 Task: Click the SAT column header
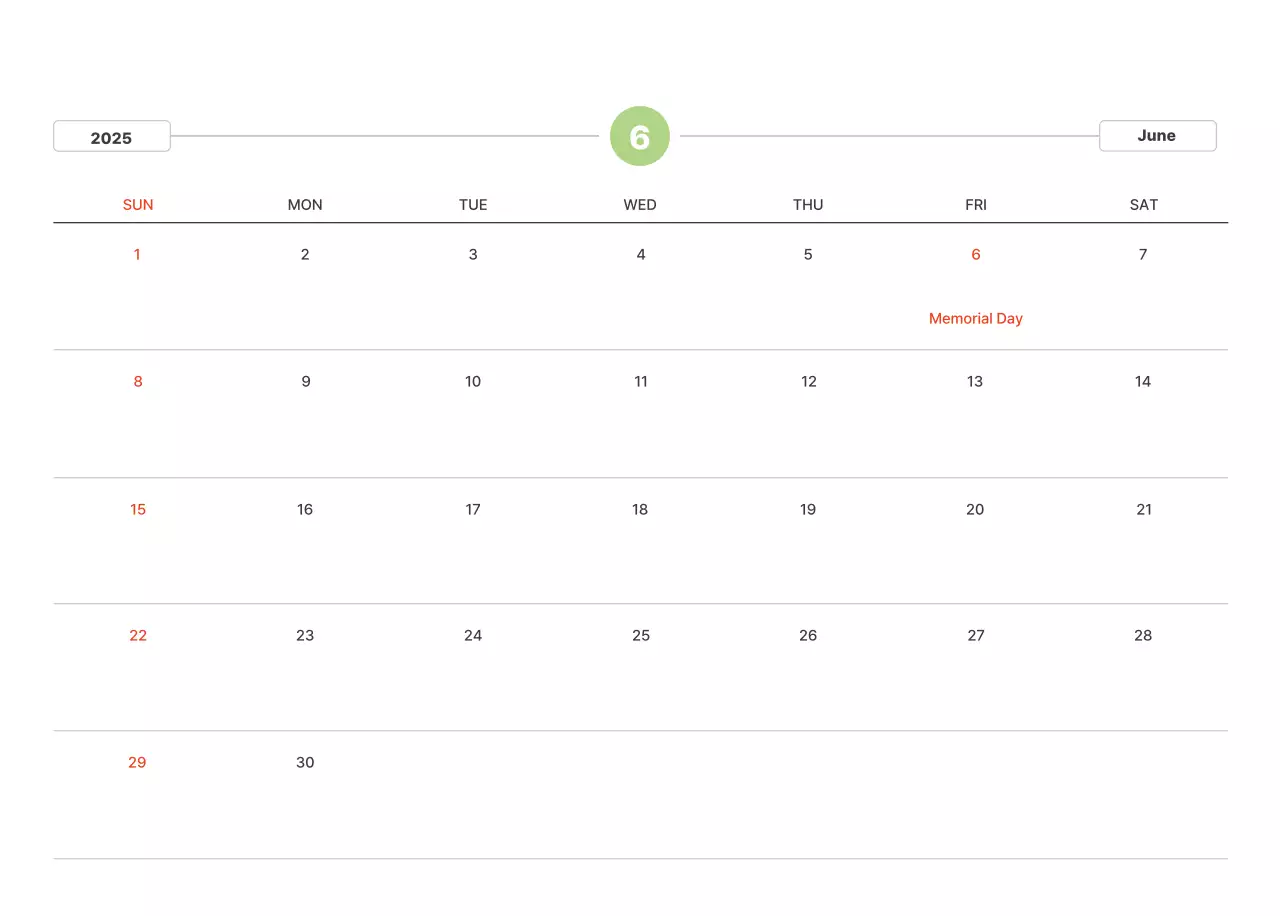point(1143,205)
